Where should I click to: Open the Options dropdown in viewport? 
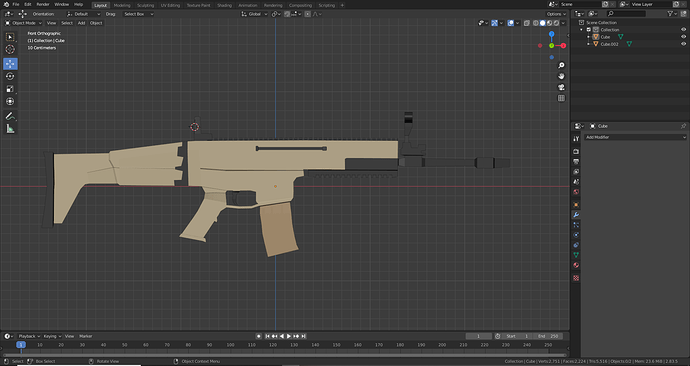556,14
